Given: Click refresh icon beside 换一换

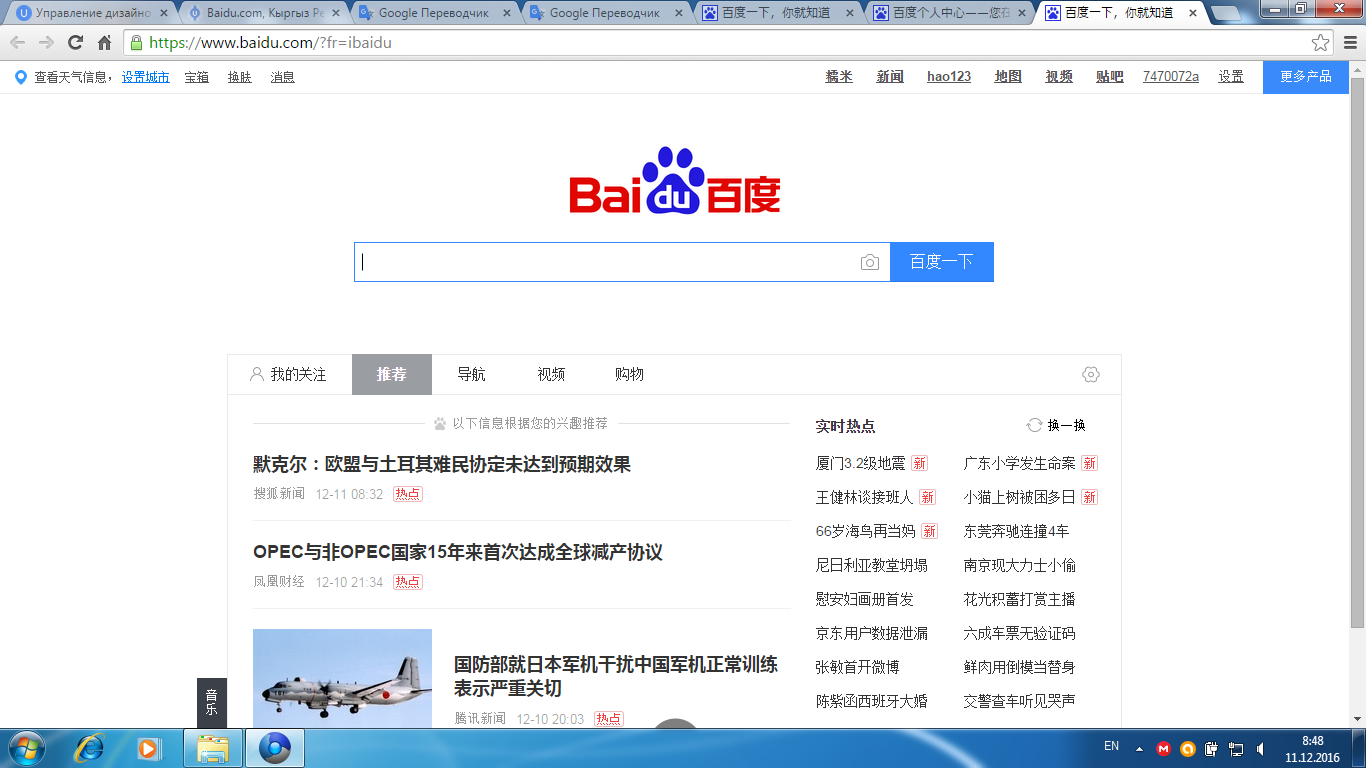Looking at the screenshot, I should point(1034,425).
